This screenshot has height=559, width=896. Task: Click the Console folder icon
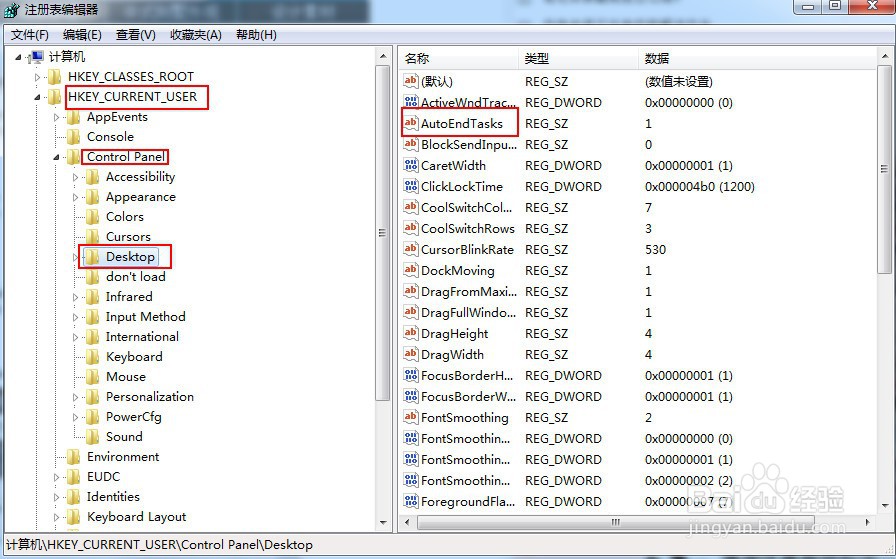[x=74, y=137]
